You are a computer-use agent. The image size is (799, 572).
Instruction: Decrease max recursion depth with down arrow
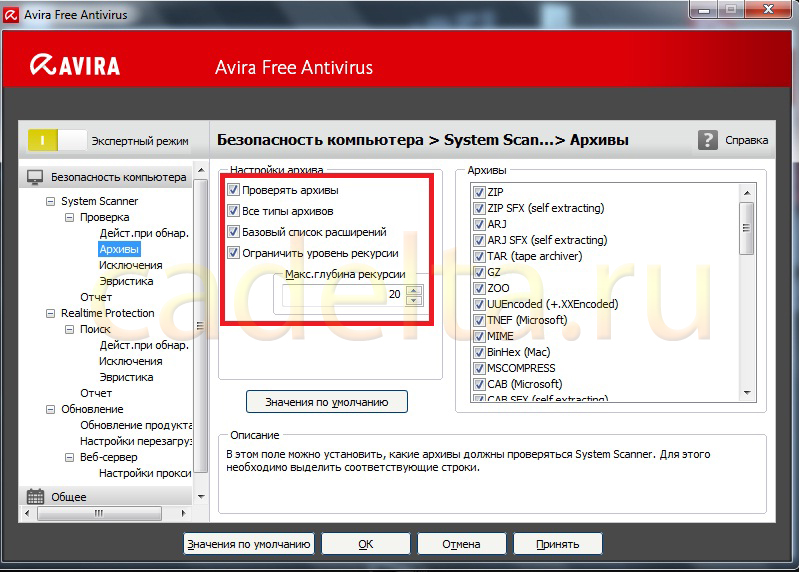pos(414,300)
